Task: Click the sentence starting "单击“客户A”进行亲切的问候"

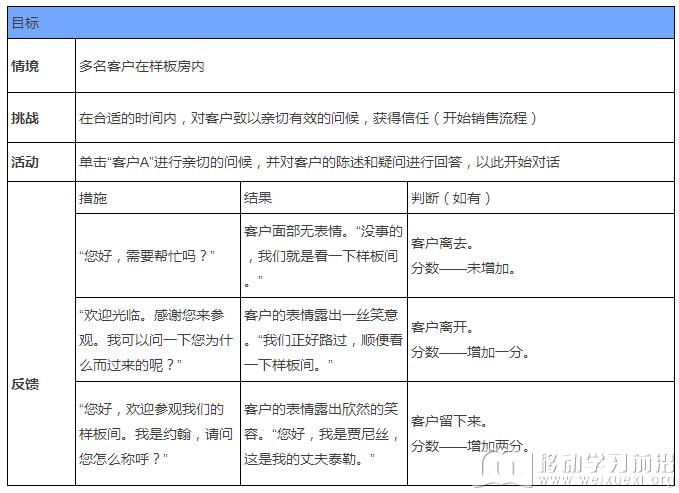Action: (x=319, y=162)
